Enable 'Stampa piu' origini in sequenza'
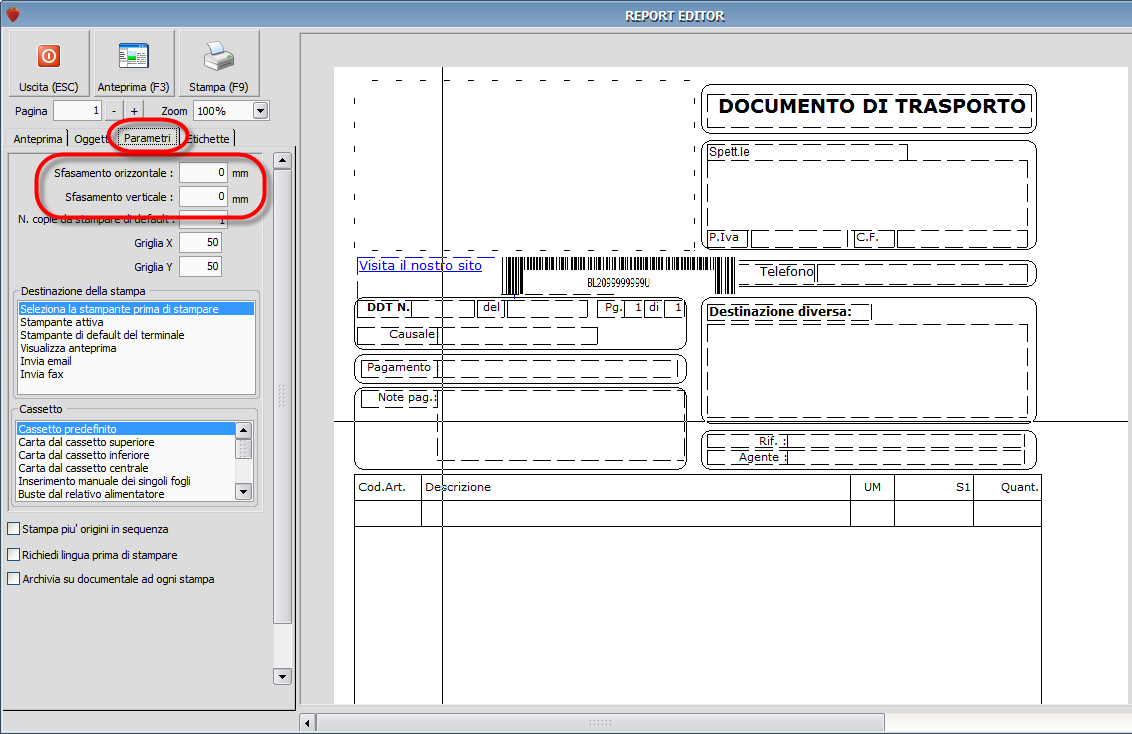Screen dimensions: 1132x734 pos(13,529)
